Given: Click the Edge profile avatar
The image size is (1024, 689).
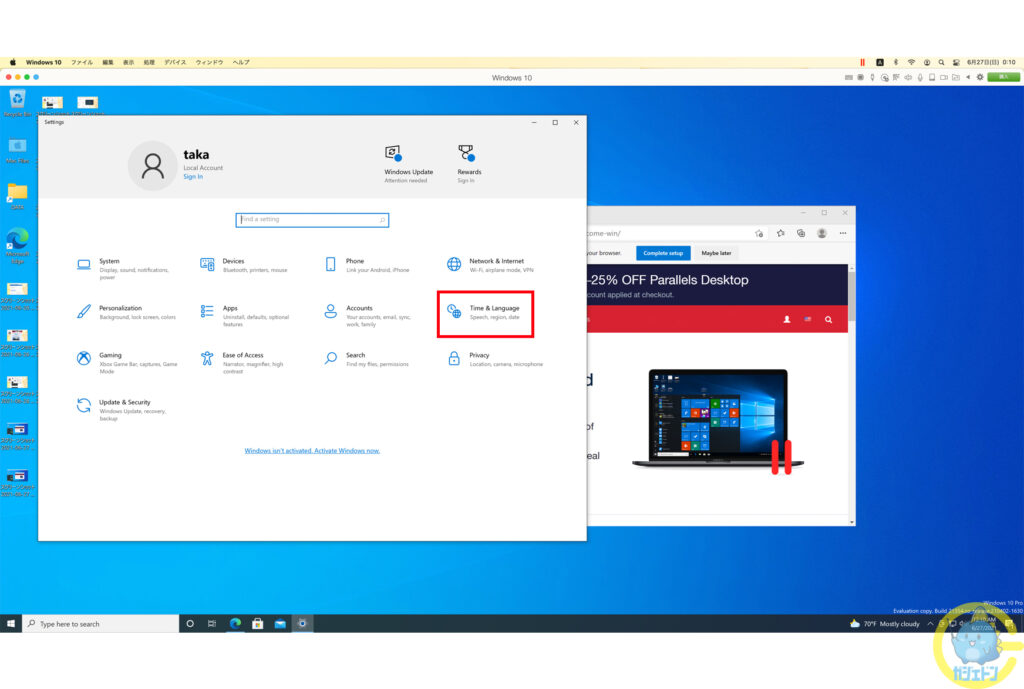Looking at the screenshot, I should click(822, 233).
